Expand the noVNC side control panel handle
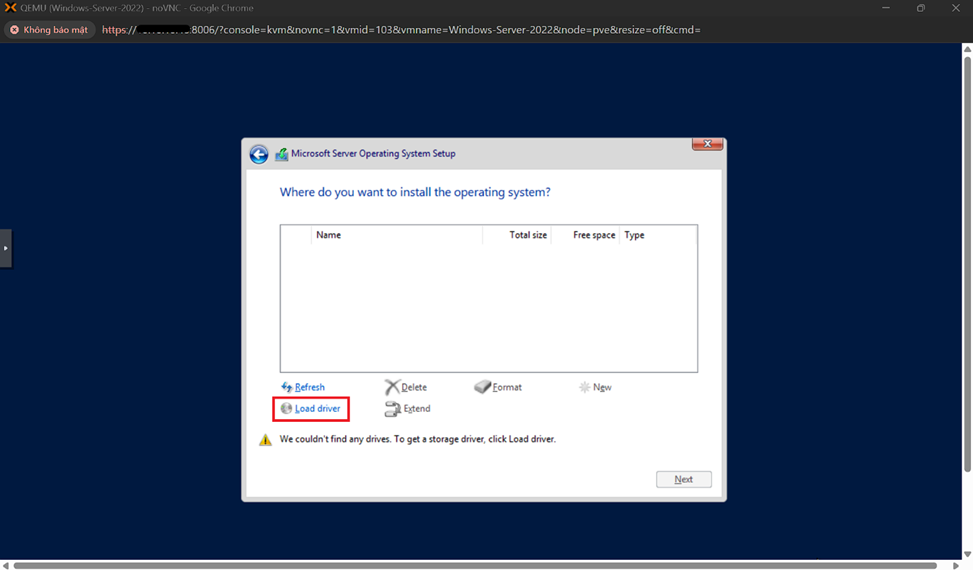 tap(6, 248)
